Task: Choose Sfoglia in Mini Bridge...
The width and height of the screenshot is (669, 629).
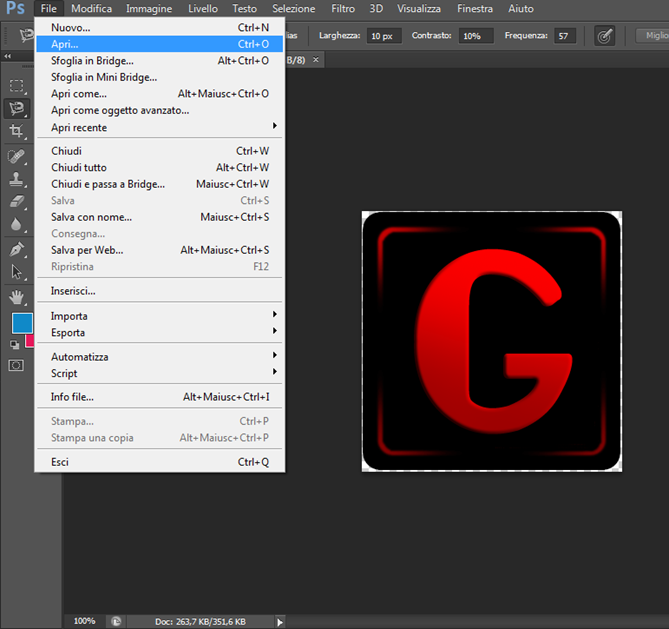Action: pos(159,77)
